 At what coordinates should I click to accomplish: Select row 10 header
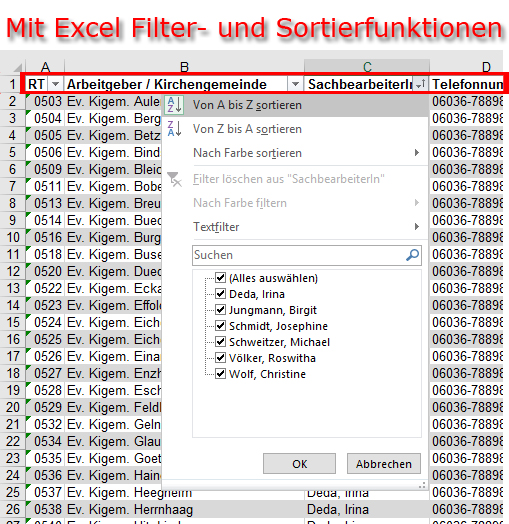[12, 237]
